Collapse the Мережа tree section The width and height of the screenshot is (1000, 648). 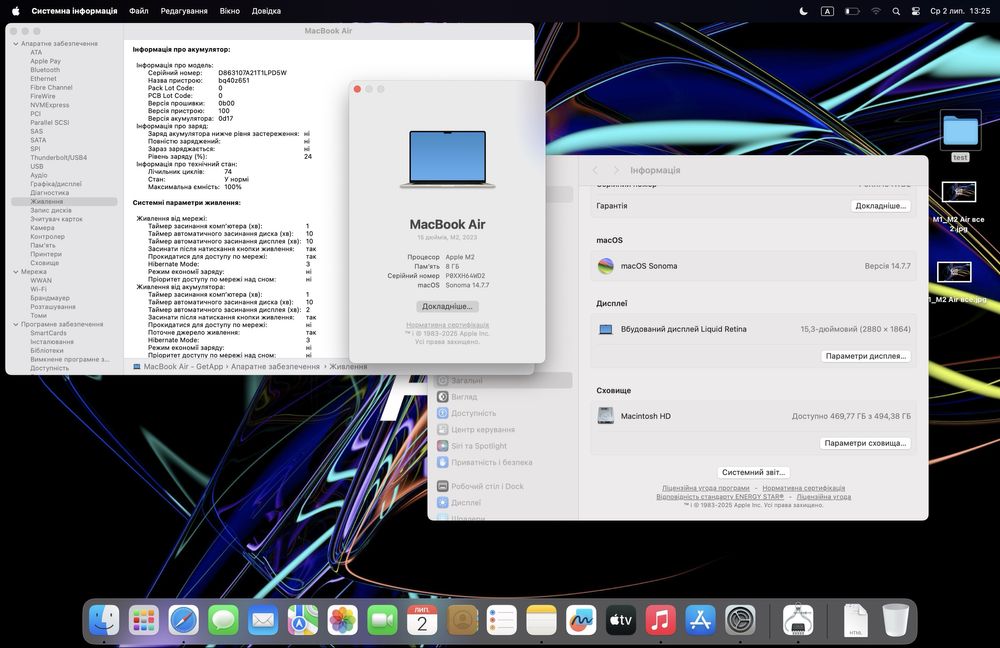[x=16, y=272]
